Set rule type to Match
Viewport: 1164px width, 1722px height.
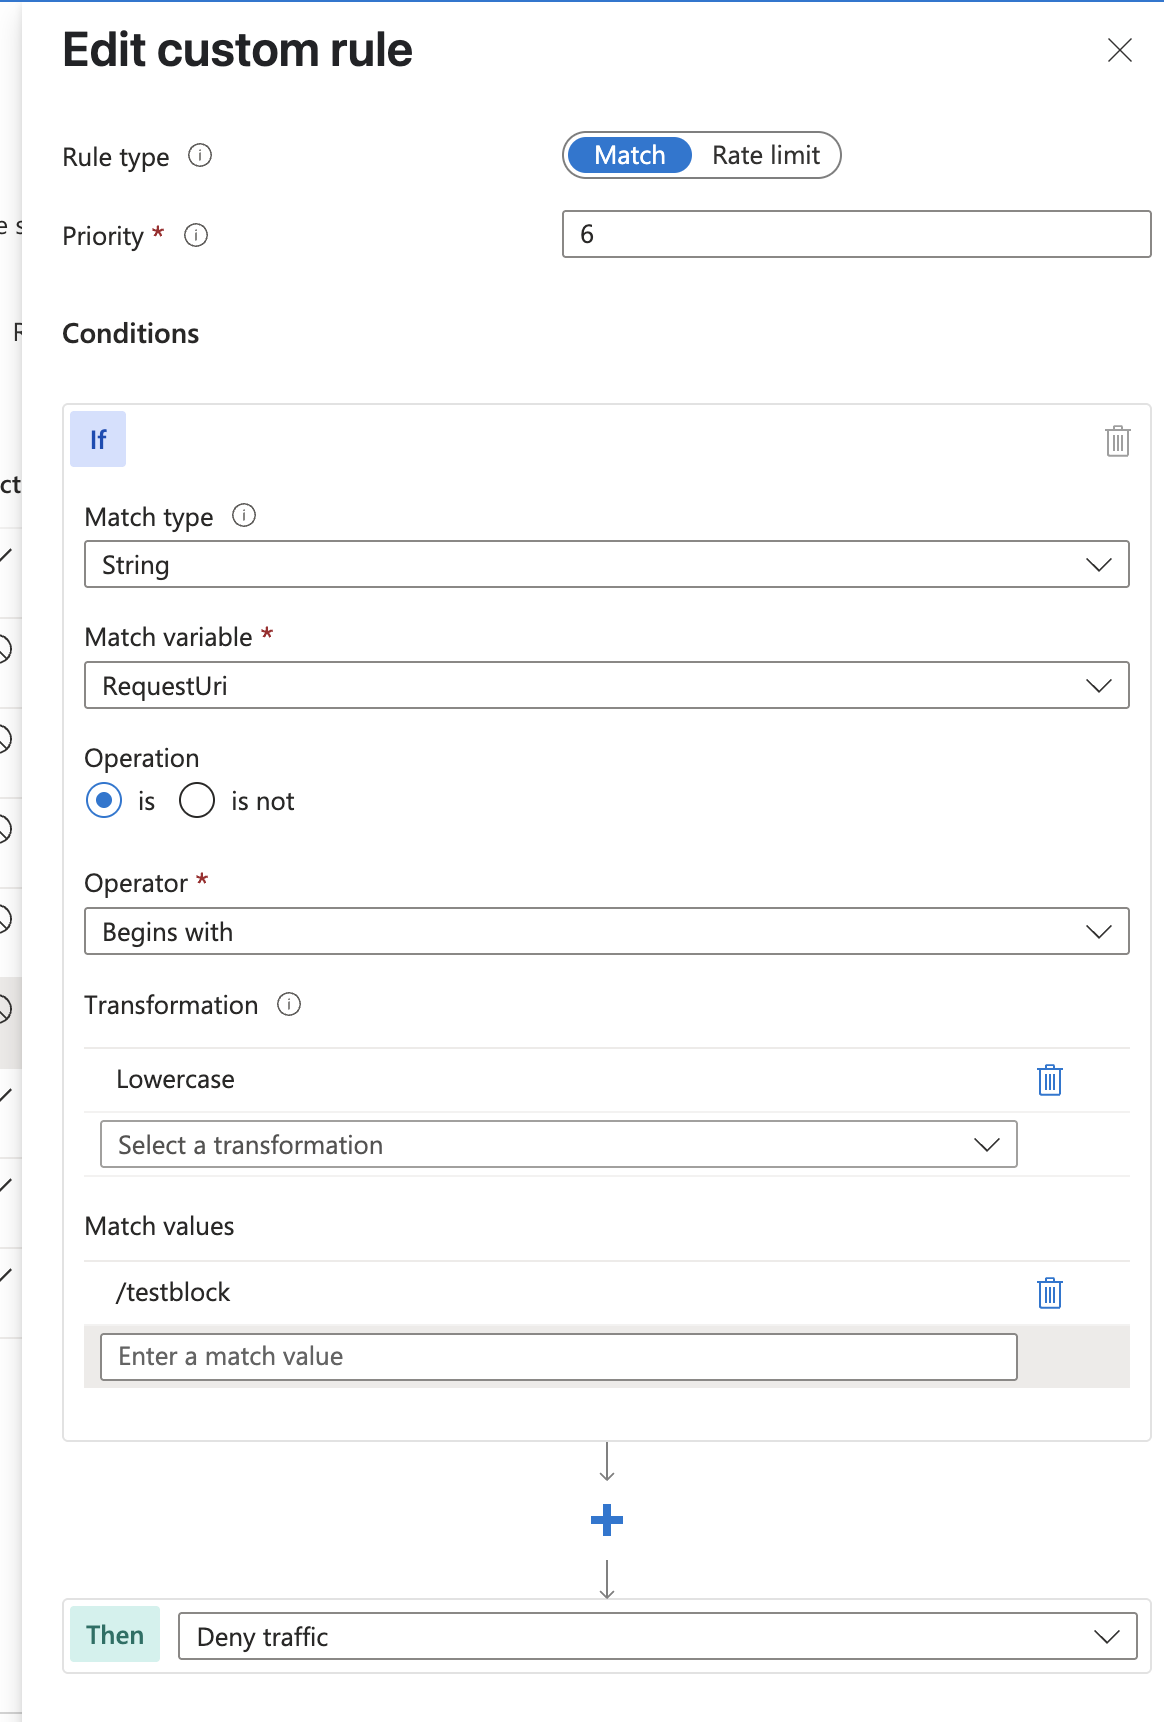[629, 155]
